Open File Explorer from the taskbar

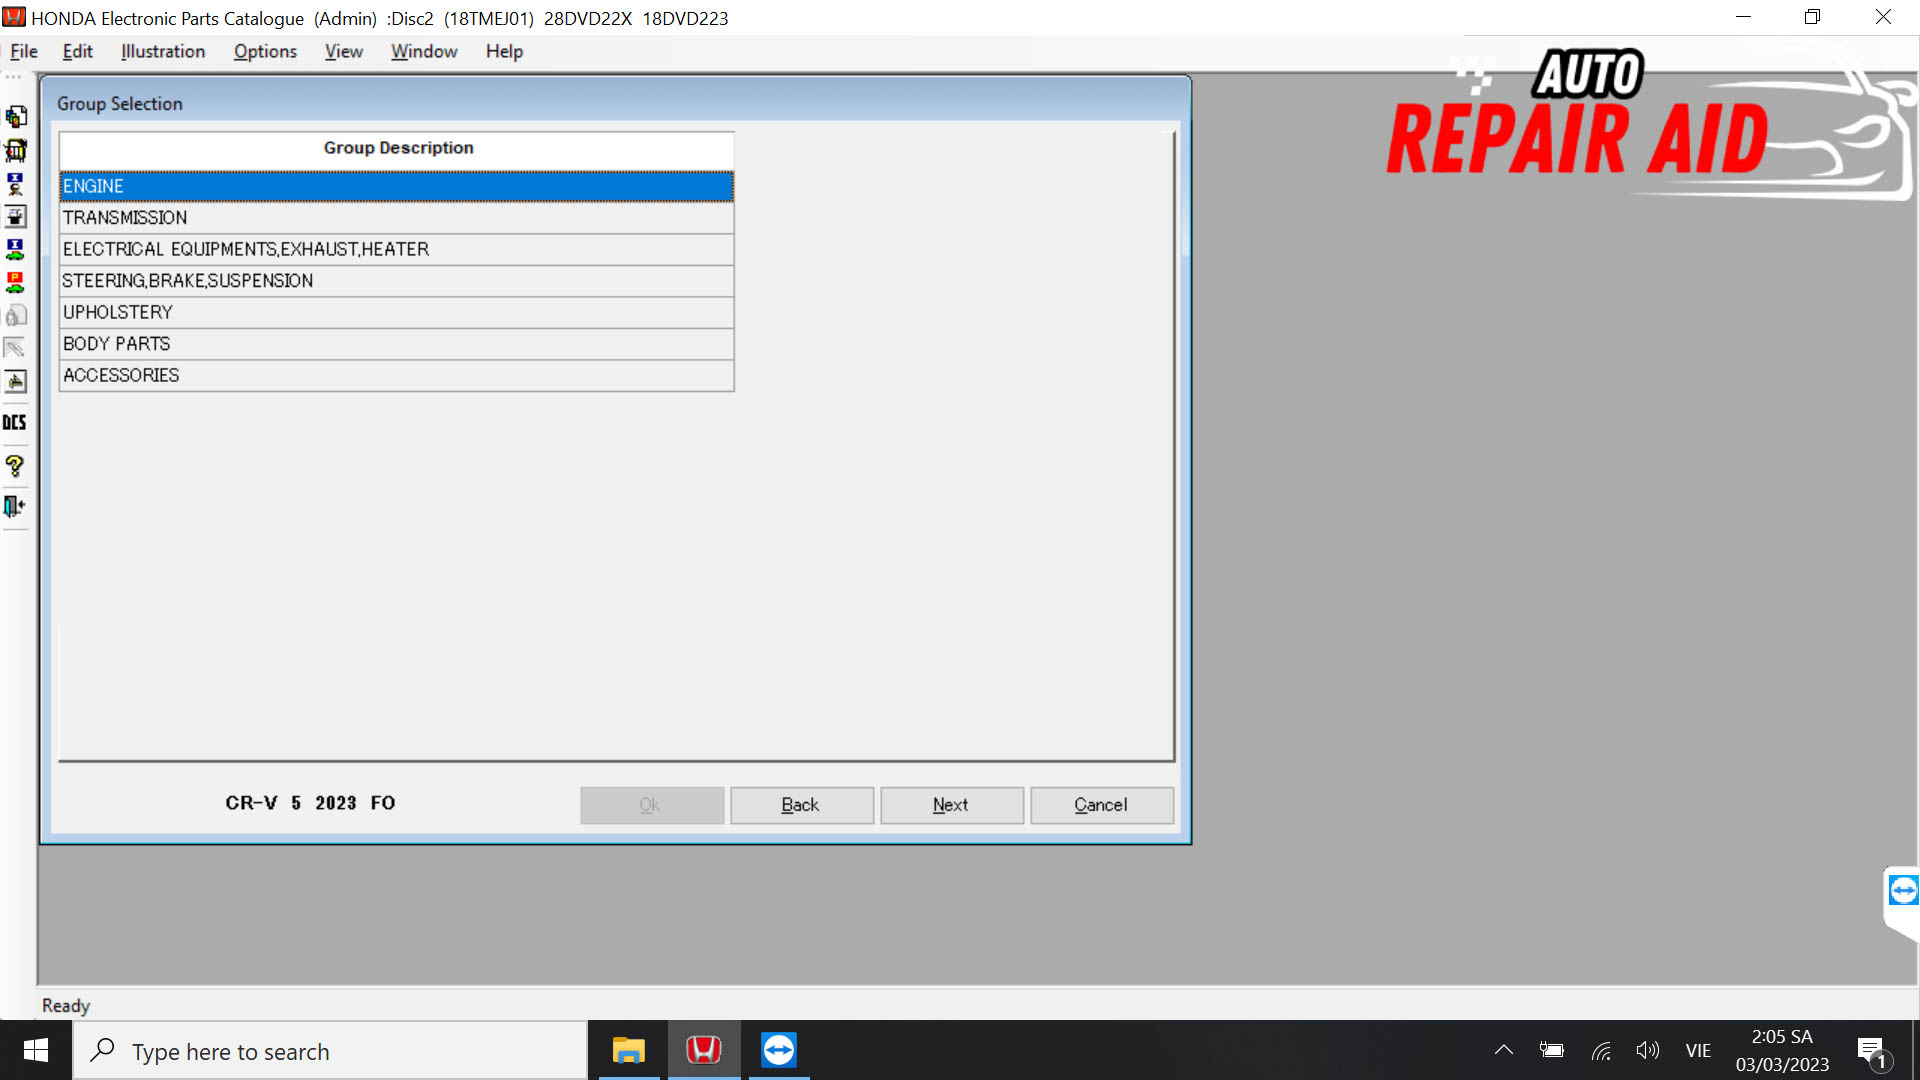point(629,1050)
